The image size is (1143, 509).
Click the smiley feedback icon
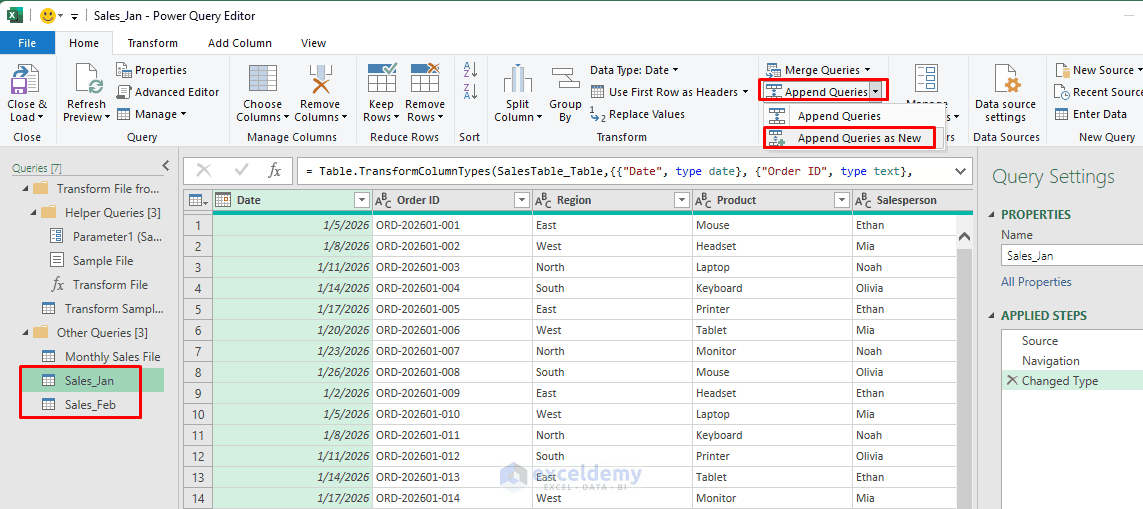[x=48, y=16]
